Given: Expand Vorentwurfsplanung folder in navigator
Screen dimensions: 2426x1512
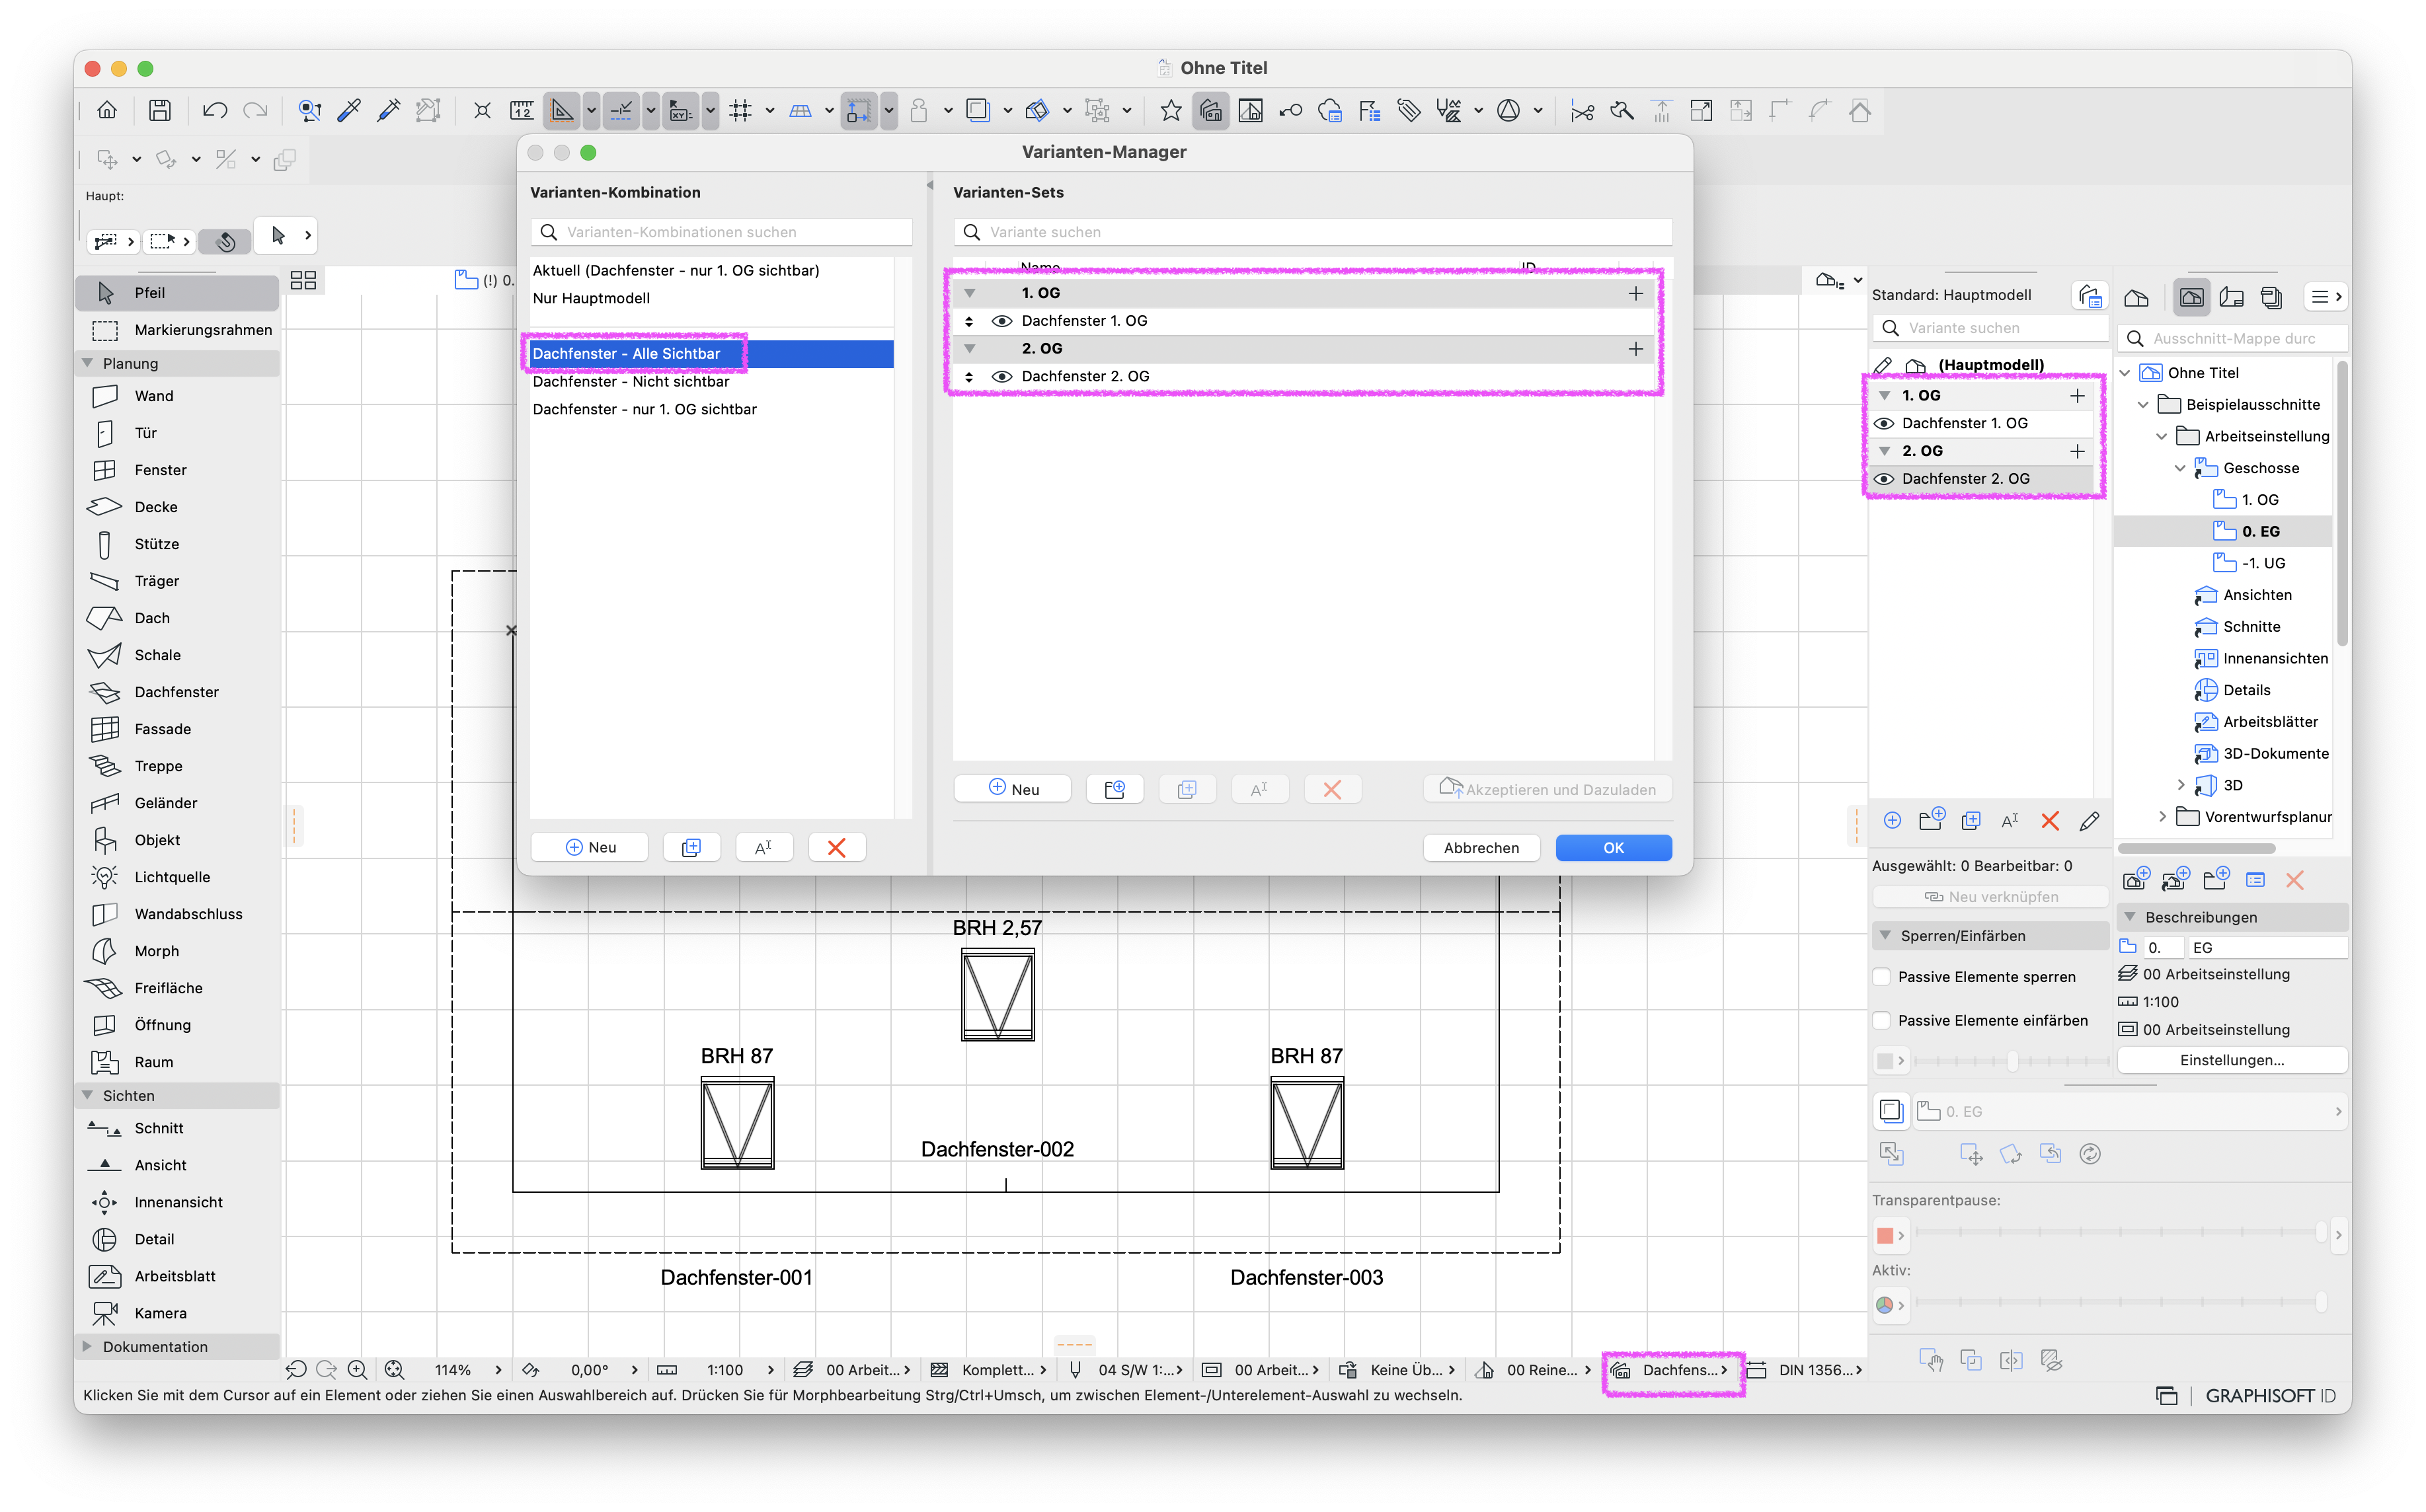Looking at the screenshot, I should tap(2162, 817).
